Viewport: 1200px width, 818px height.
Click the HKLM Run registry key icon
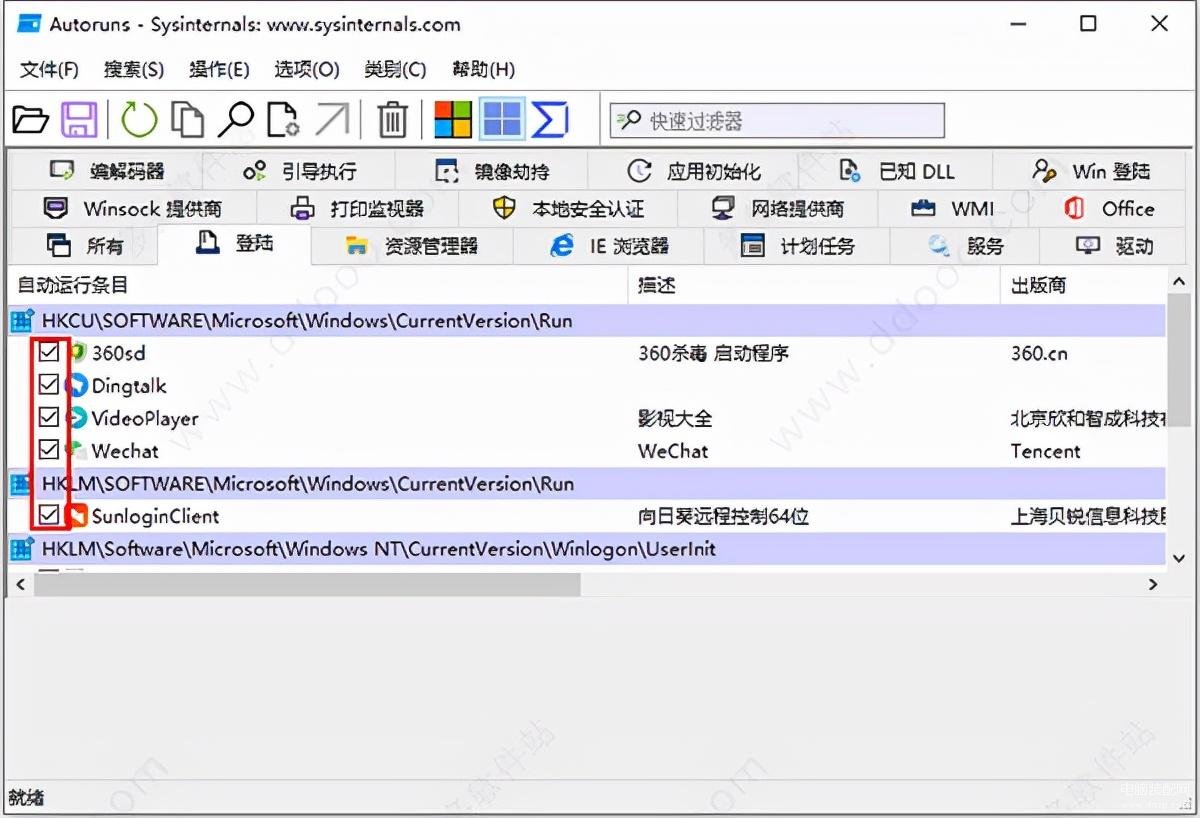[22, 483]
